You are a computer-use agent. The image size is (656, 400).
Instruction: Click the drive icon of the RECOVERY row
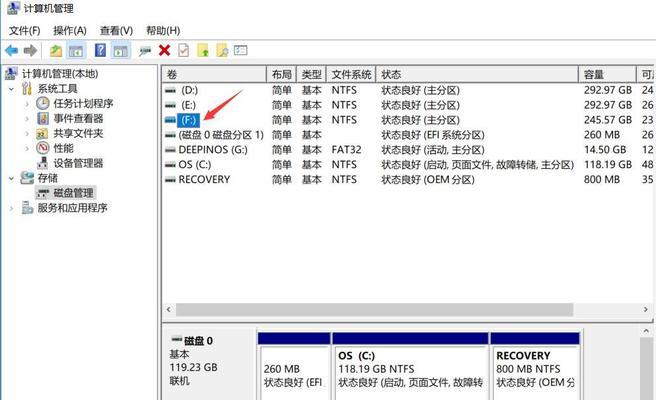pos(170,179)
